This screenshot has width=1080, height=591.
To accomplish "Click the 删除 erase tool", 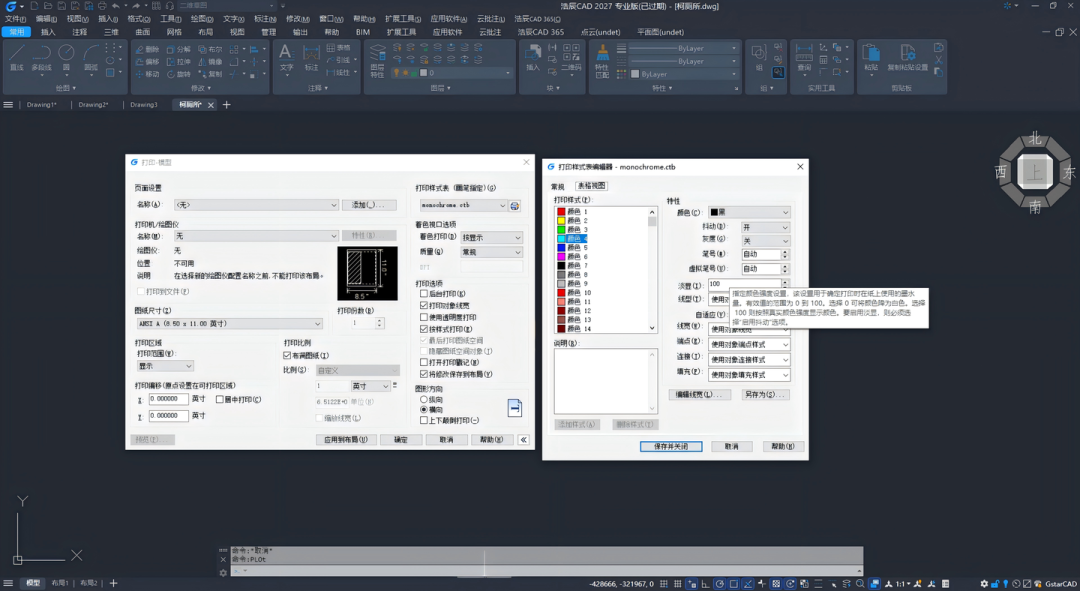I will 147,50.
